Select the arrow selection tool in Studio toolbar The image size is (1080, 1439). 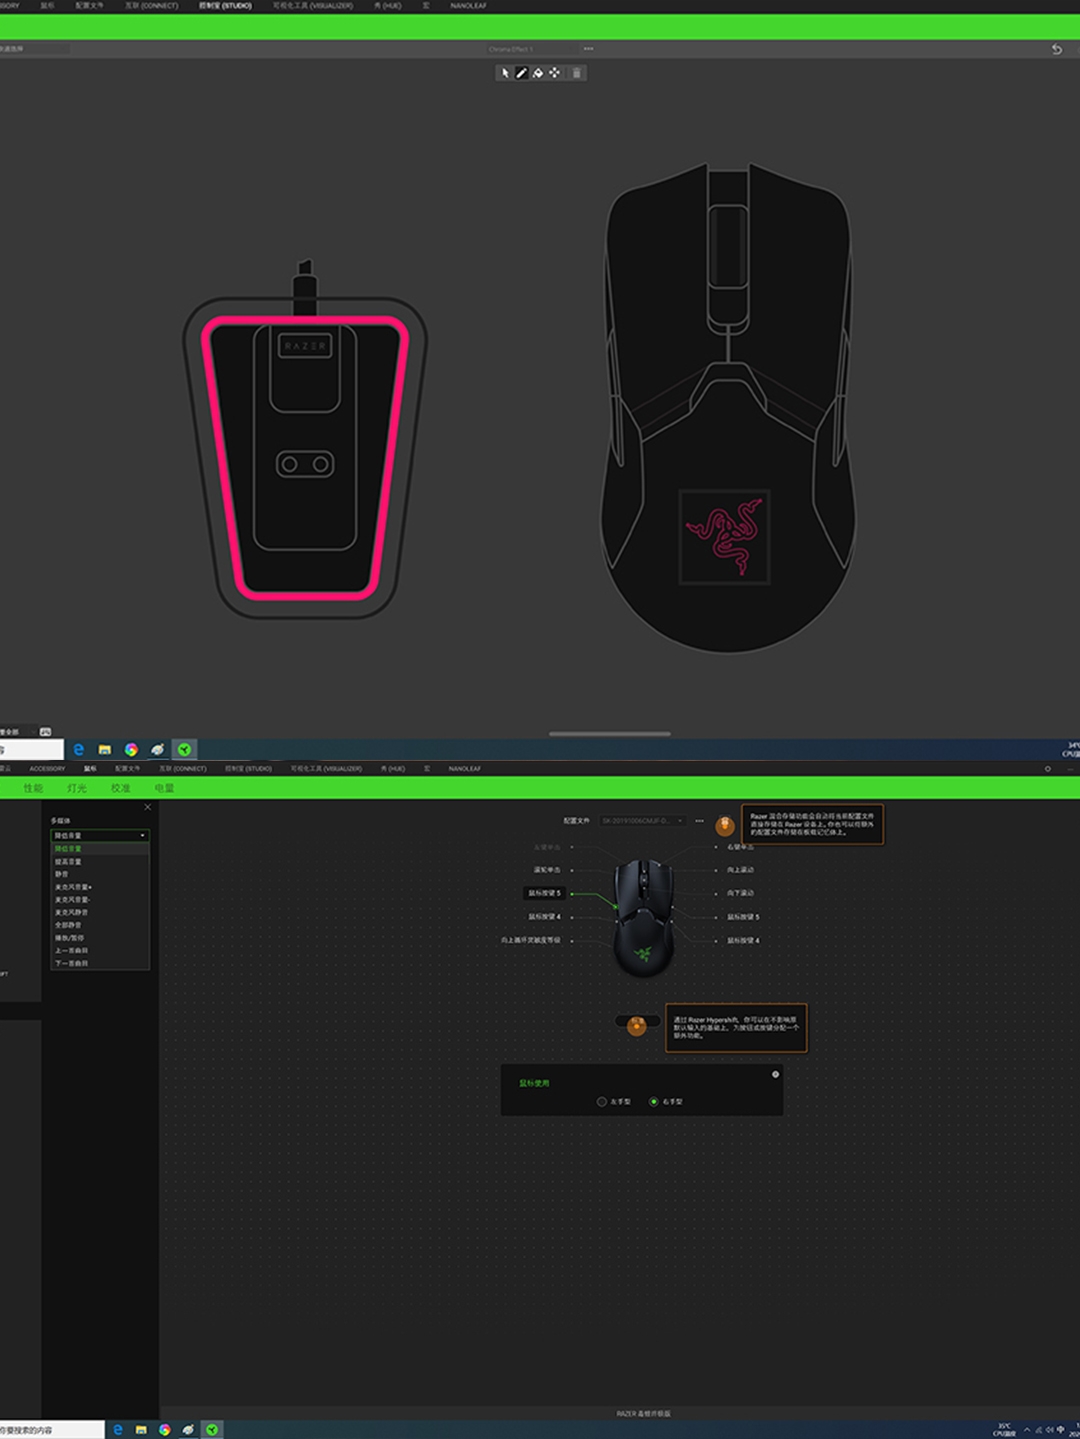pos(505,73)
